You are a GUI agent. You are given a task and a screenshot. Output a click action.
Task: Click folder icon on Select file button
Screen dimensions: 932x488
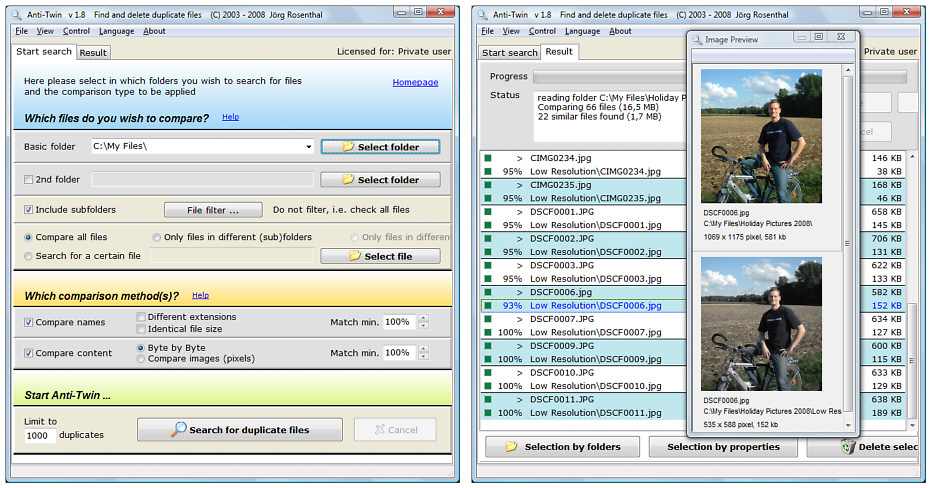(x=354, y=256)
